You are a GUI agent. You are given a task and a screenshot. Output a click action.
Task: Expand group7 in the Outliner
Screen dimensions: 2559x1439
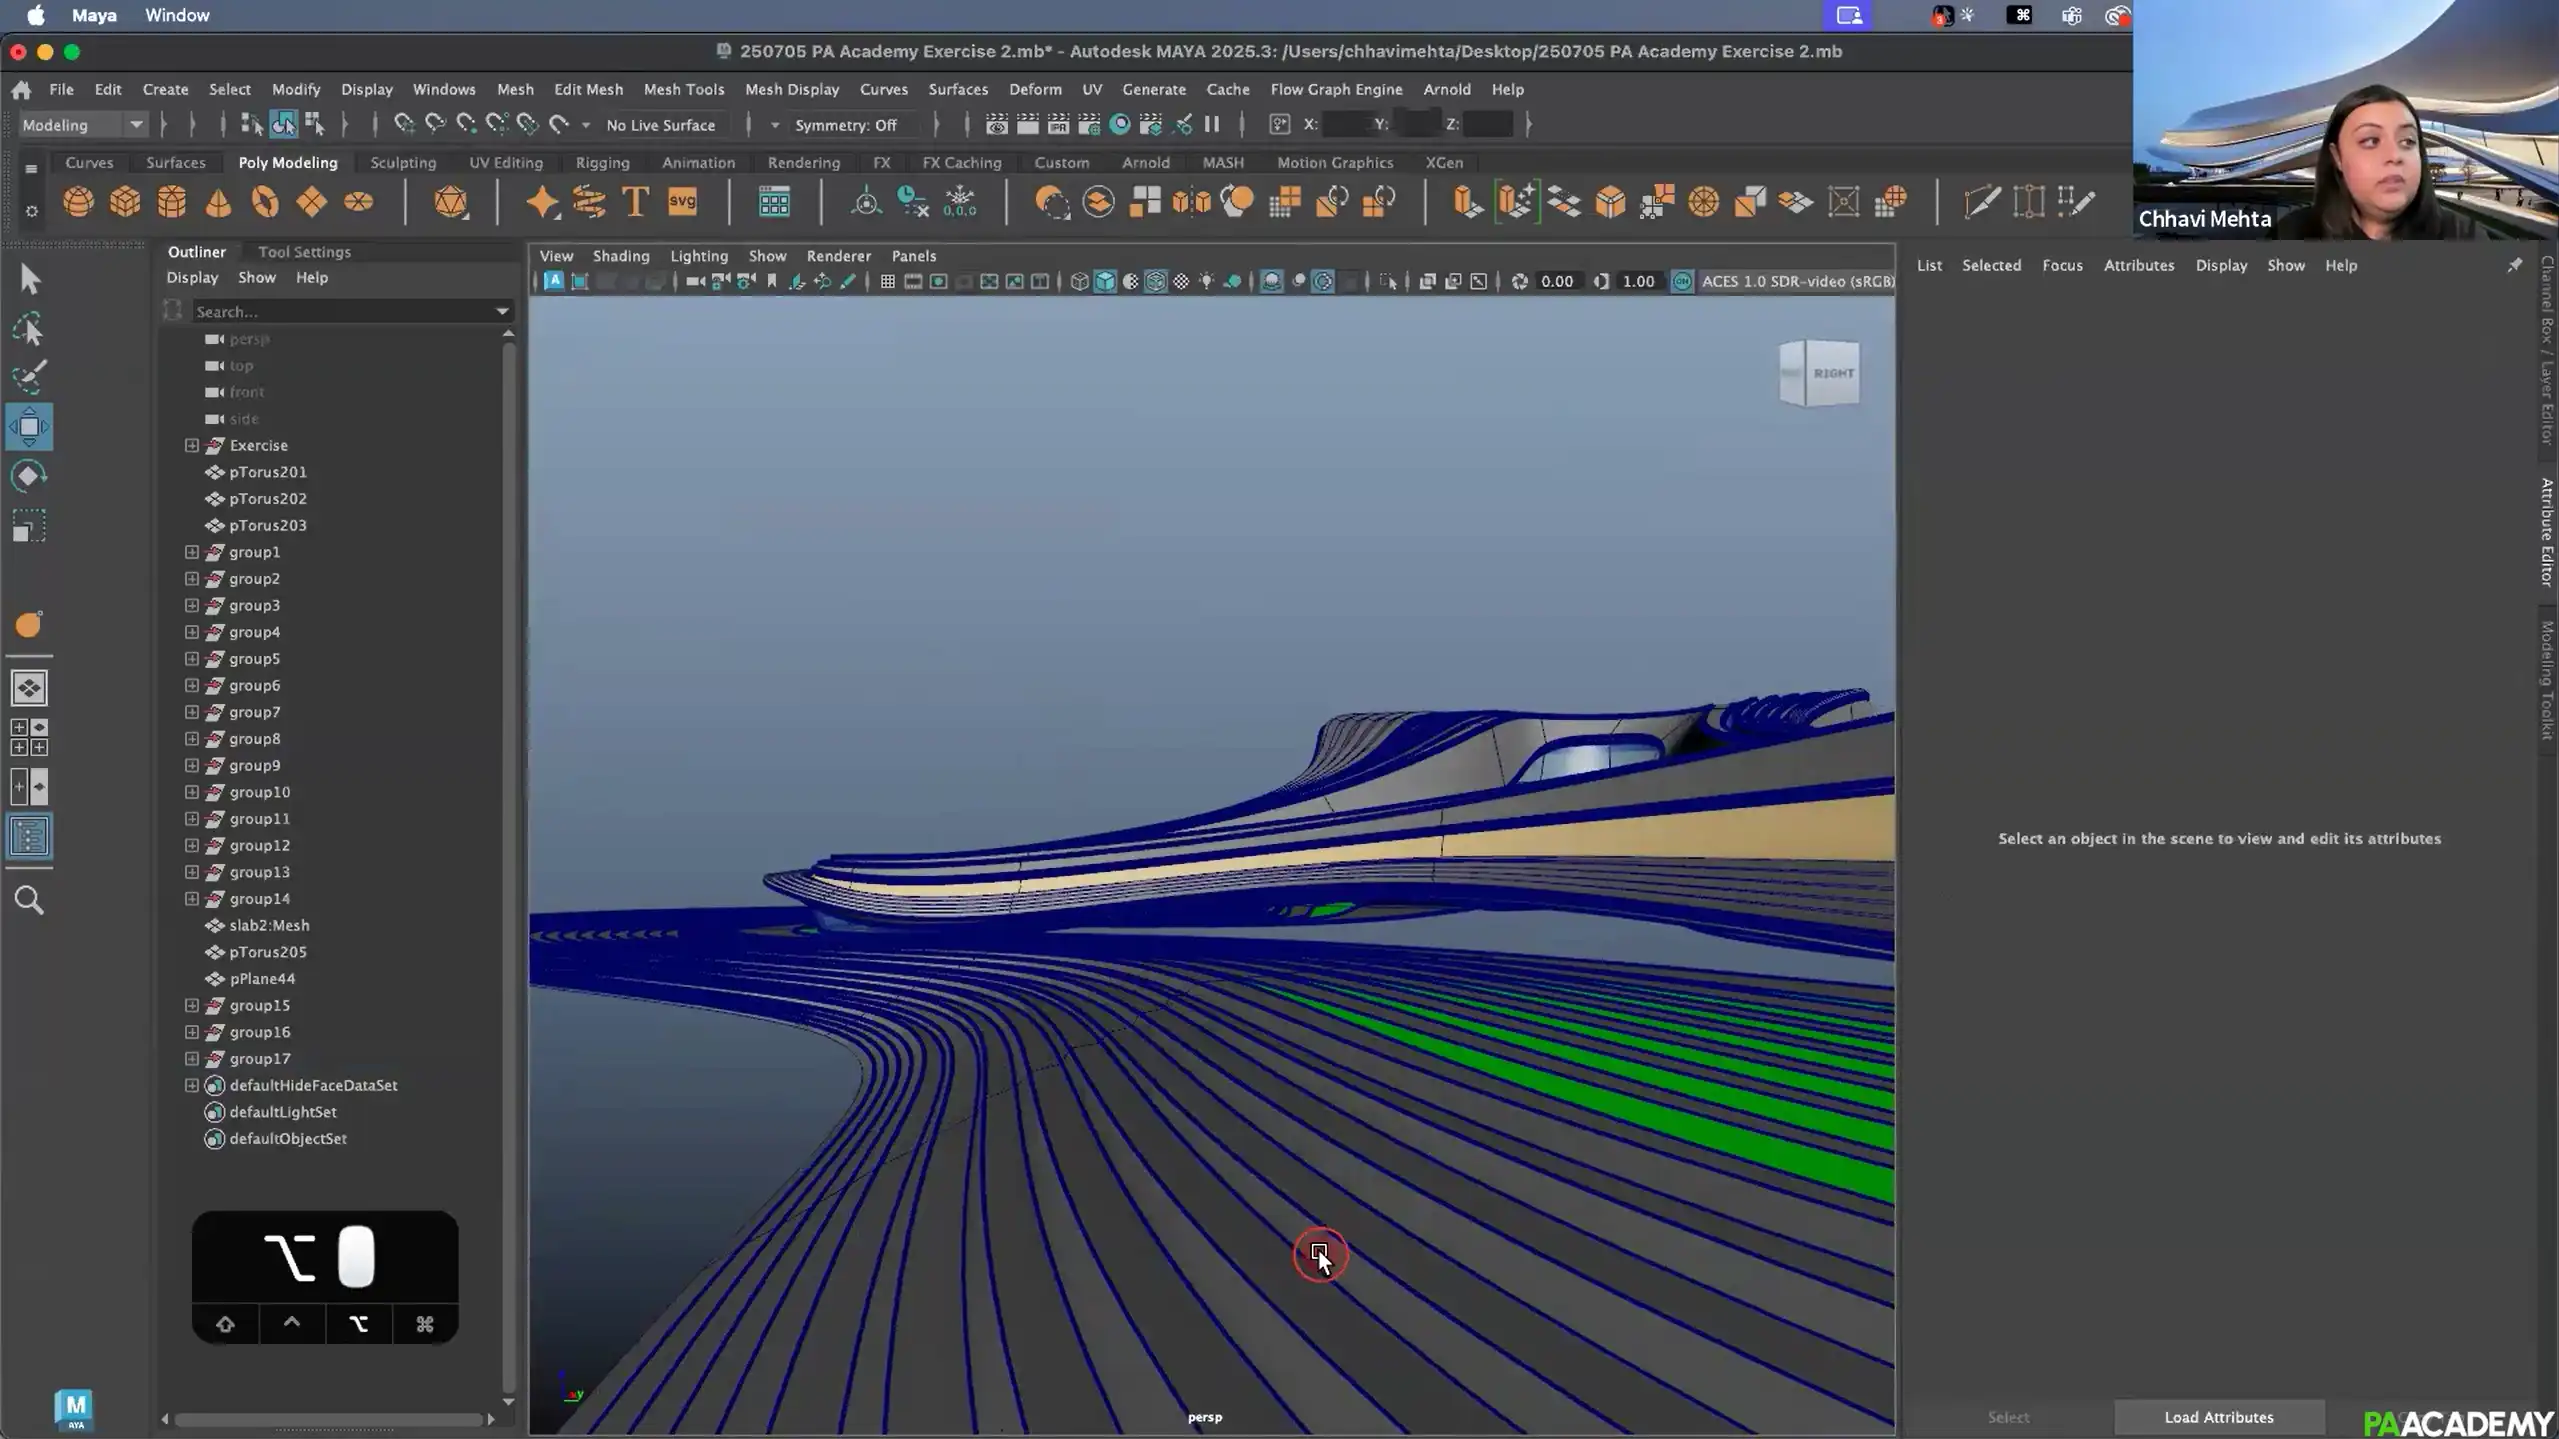pos(192,712)
